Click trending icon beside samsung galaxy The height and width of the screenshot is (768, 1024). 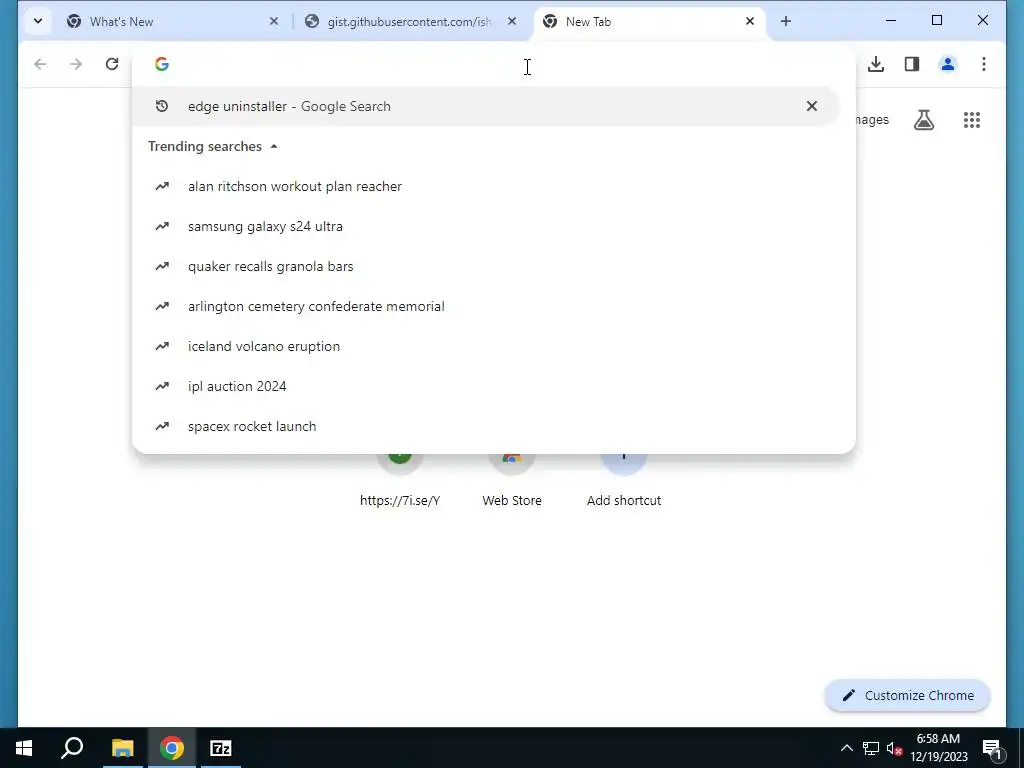point(162,227)
